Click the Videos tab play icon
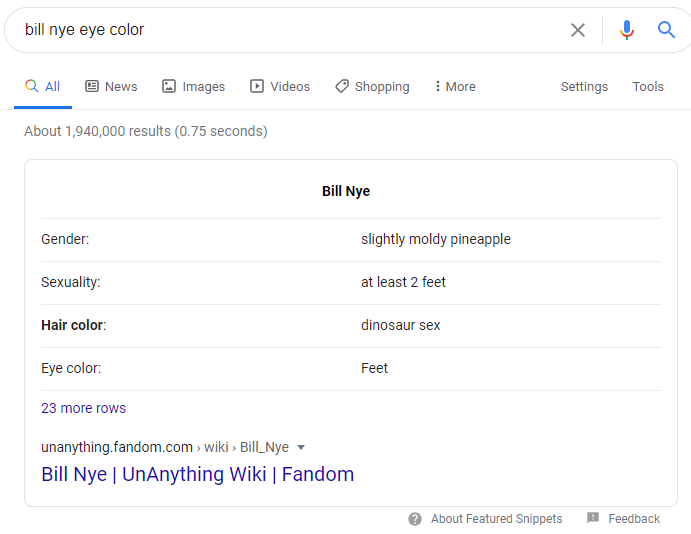 tap(257, 86)
